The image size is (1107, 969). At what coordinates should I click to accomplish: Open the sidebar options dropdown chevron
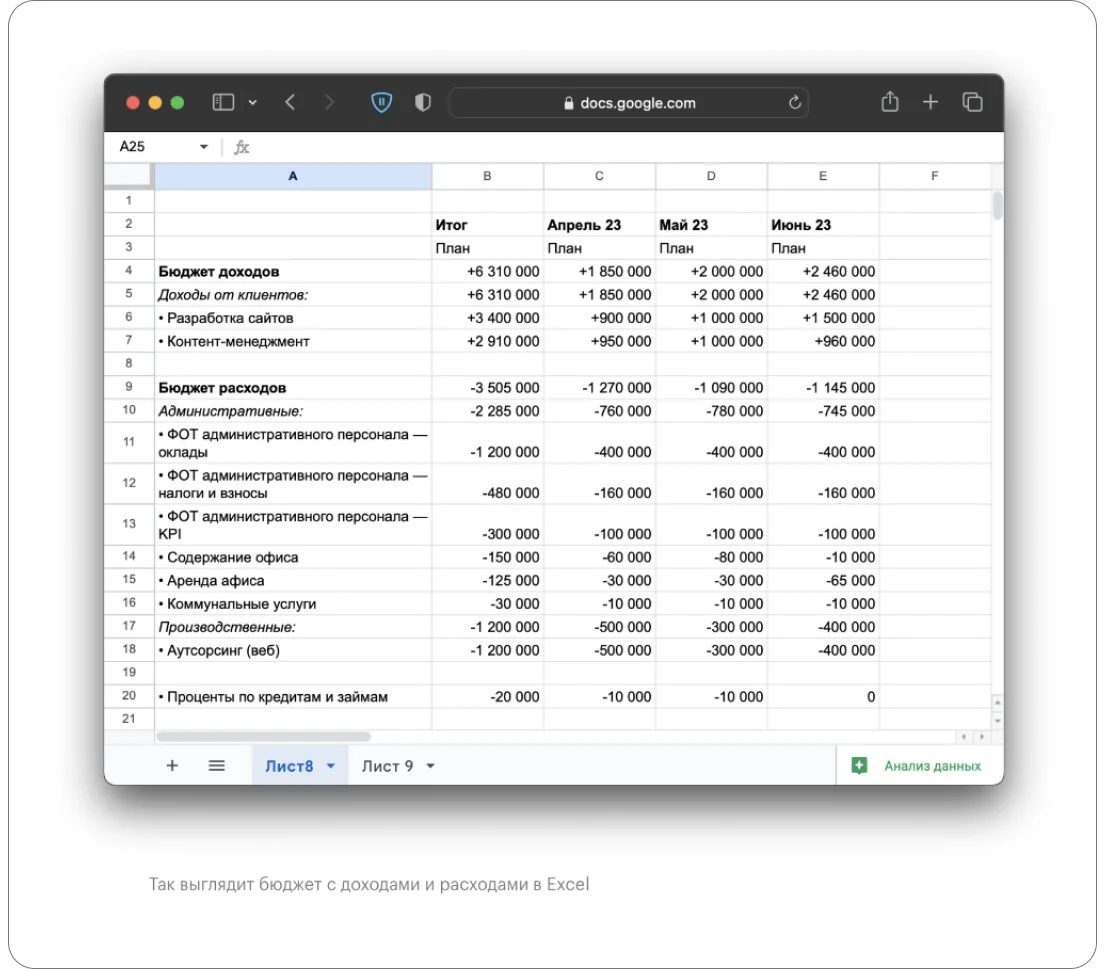coord(251,103)
